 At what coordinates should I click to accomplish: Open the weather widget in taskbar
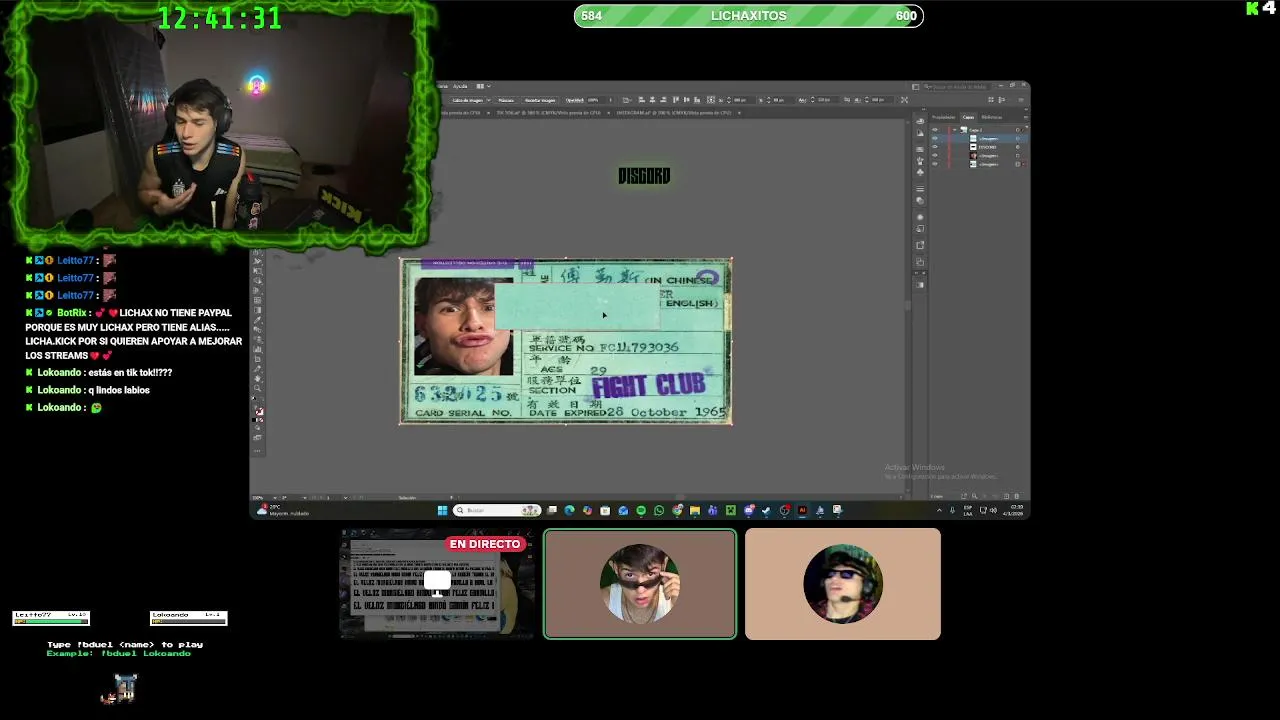(284, 510)
